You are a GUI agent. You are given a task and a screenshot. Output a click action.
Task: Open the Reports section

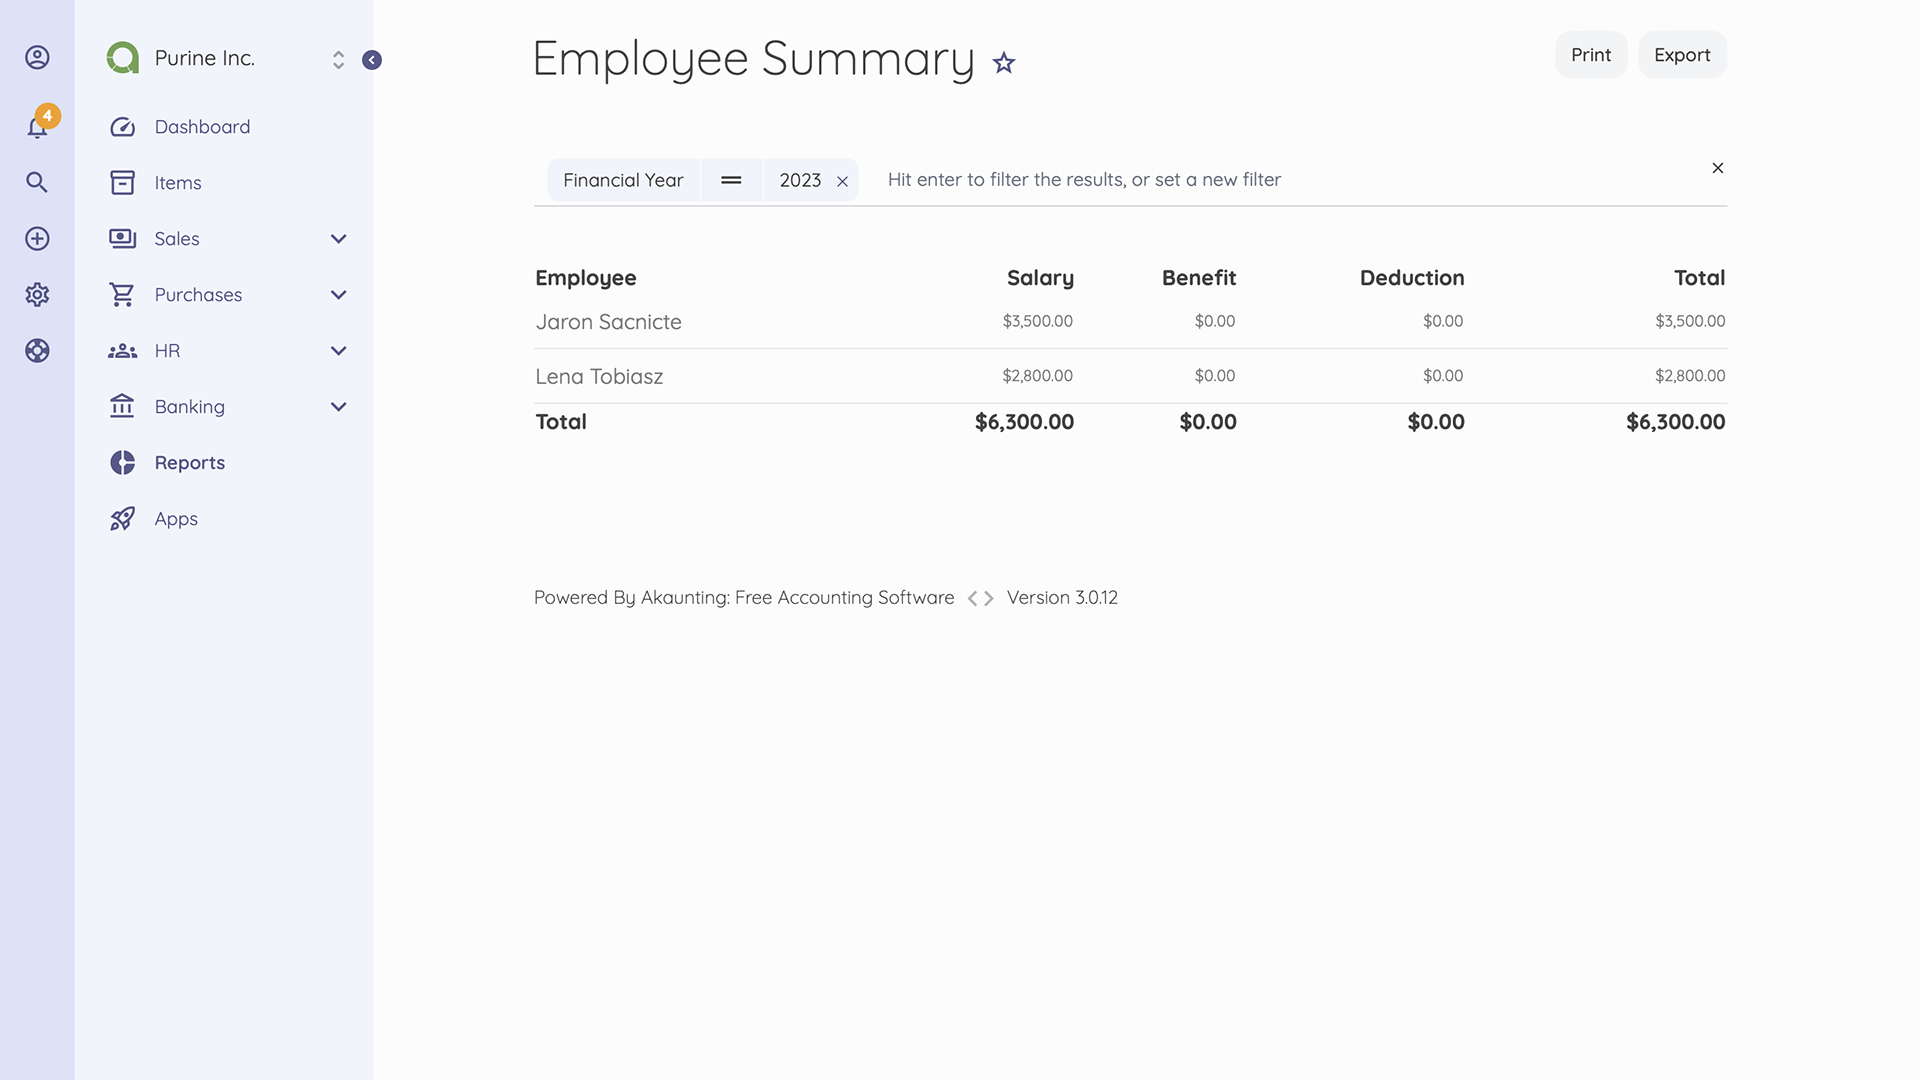tap(190, 462)
